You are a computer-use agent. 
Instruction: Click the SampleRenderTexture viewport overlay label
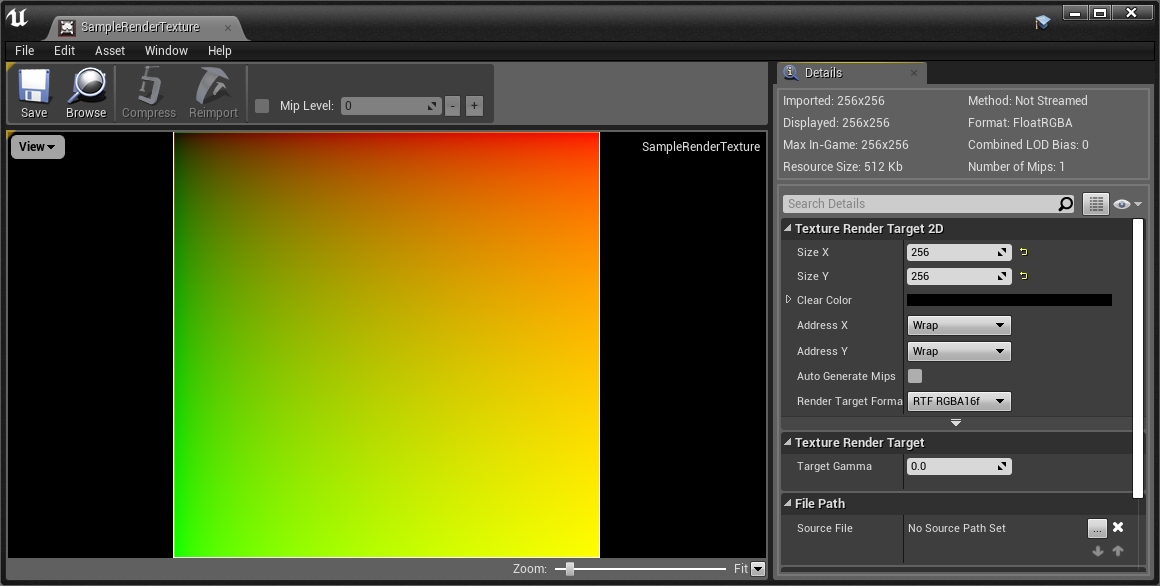click(x=701, y=146)
